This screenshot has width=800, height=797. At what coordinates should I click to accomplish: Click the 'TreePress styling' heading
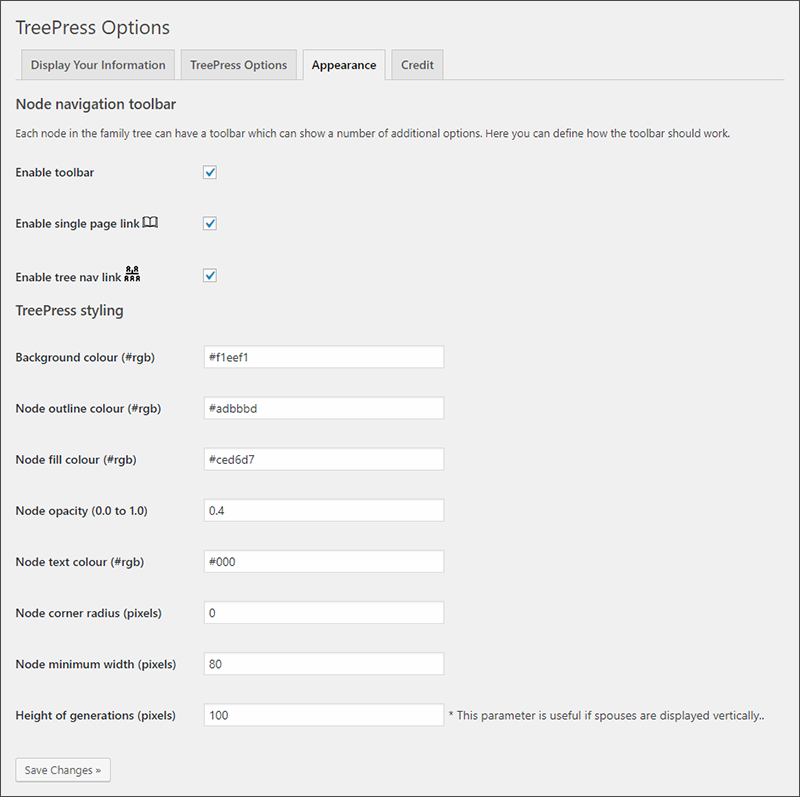(x=69, y=310)
